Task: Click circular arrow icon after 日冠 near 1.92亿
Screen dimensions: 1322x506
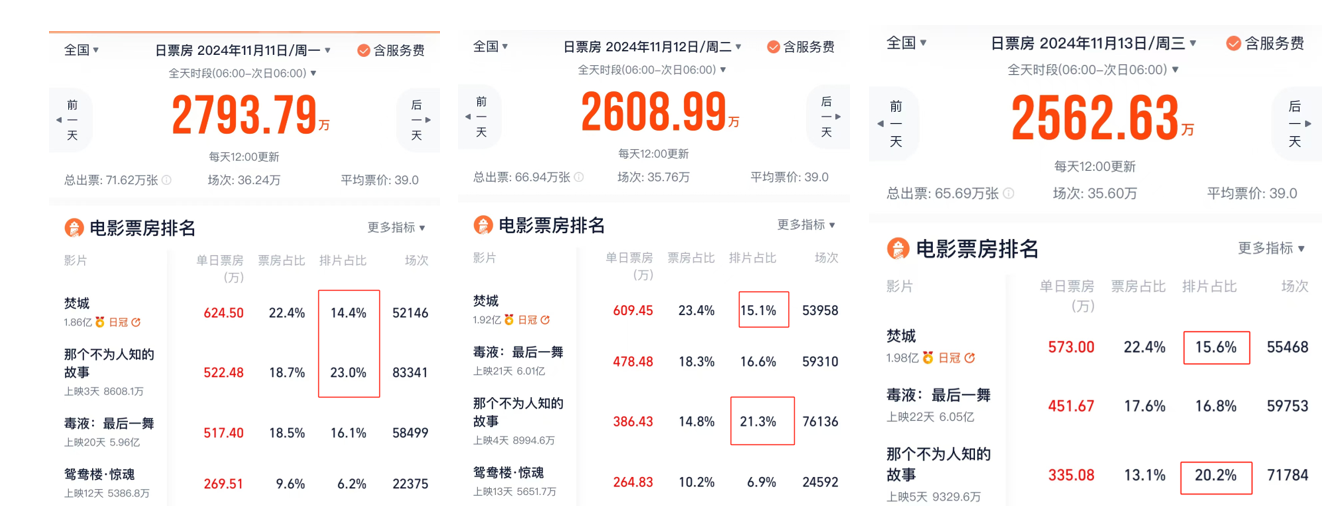Action: coord(545,320)
